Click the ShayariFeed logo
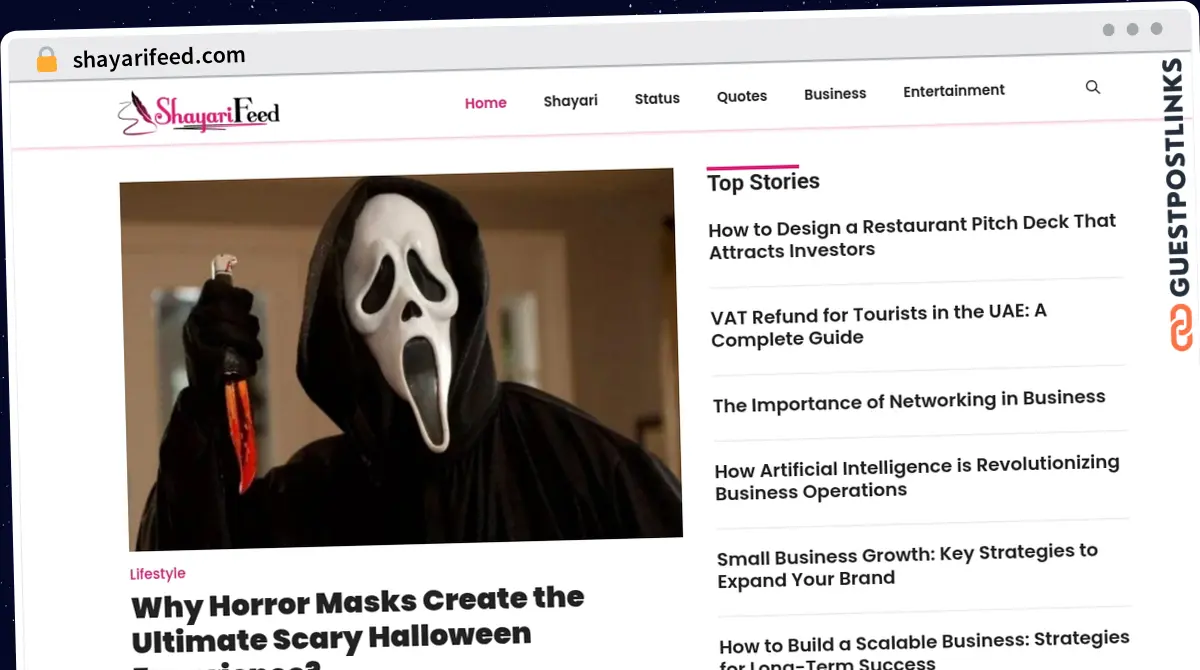This screenshot has height=670, width=1200. [x=199, y=113]
